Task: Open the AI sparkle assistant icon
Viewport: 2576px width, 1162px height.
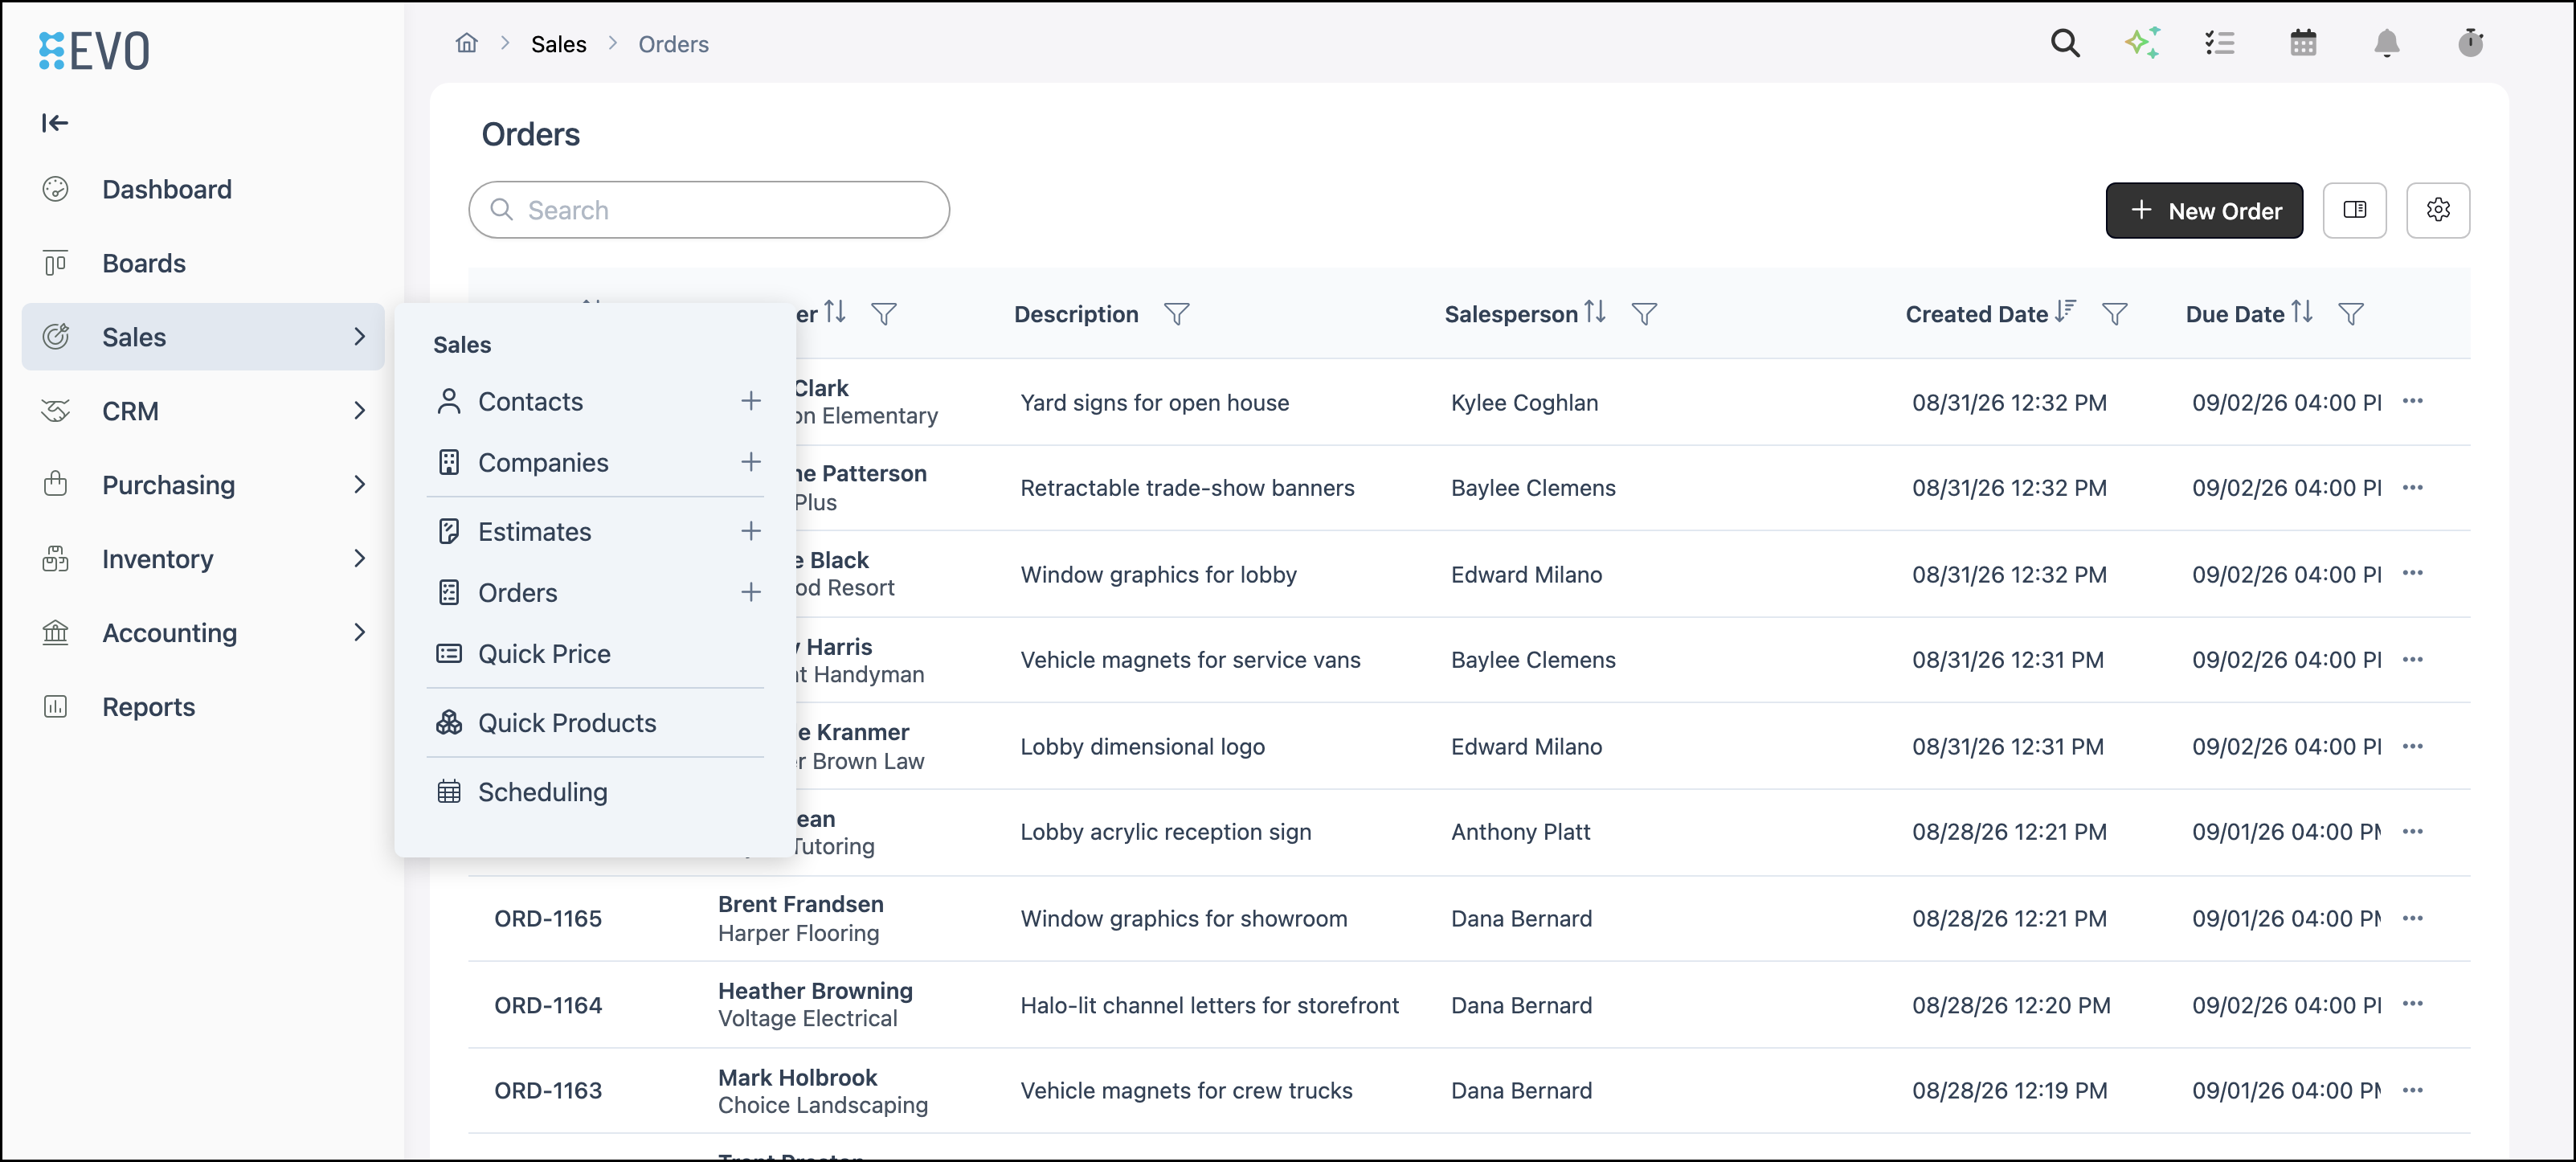Action: click(x=2142, y=43)
